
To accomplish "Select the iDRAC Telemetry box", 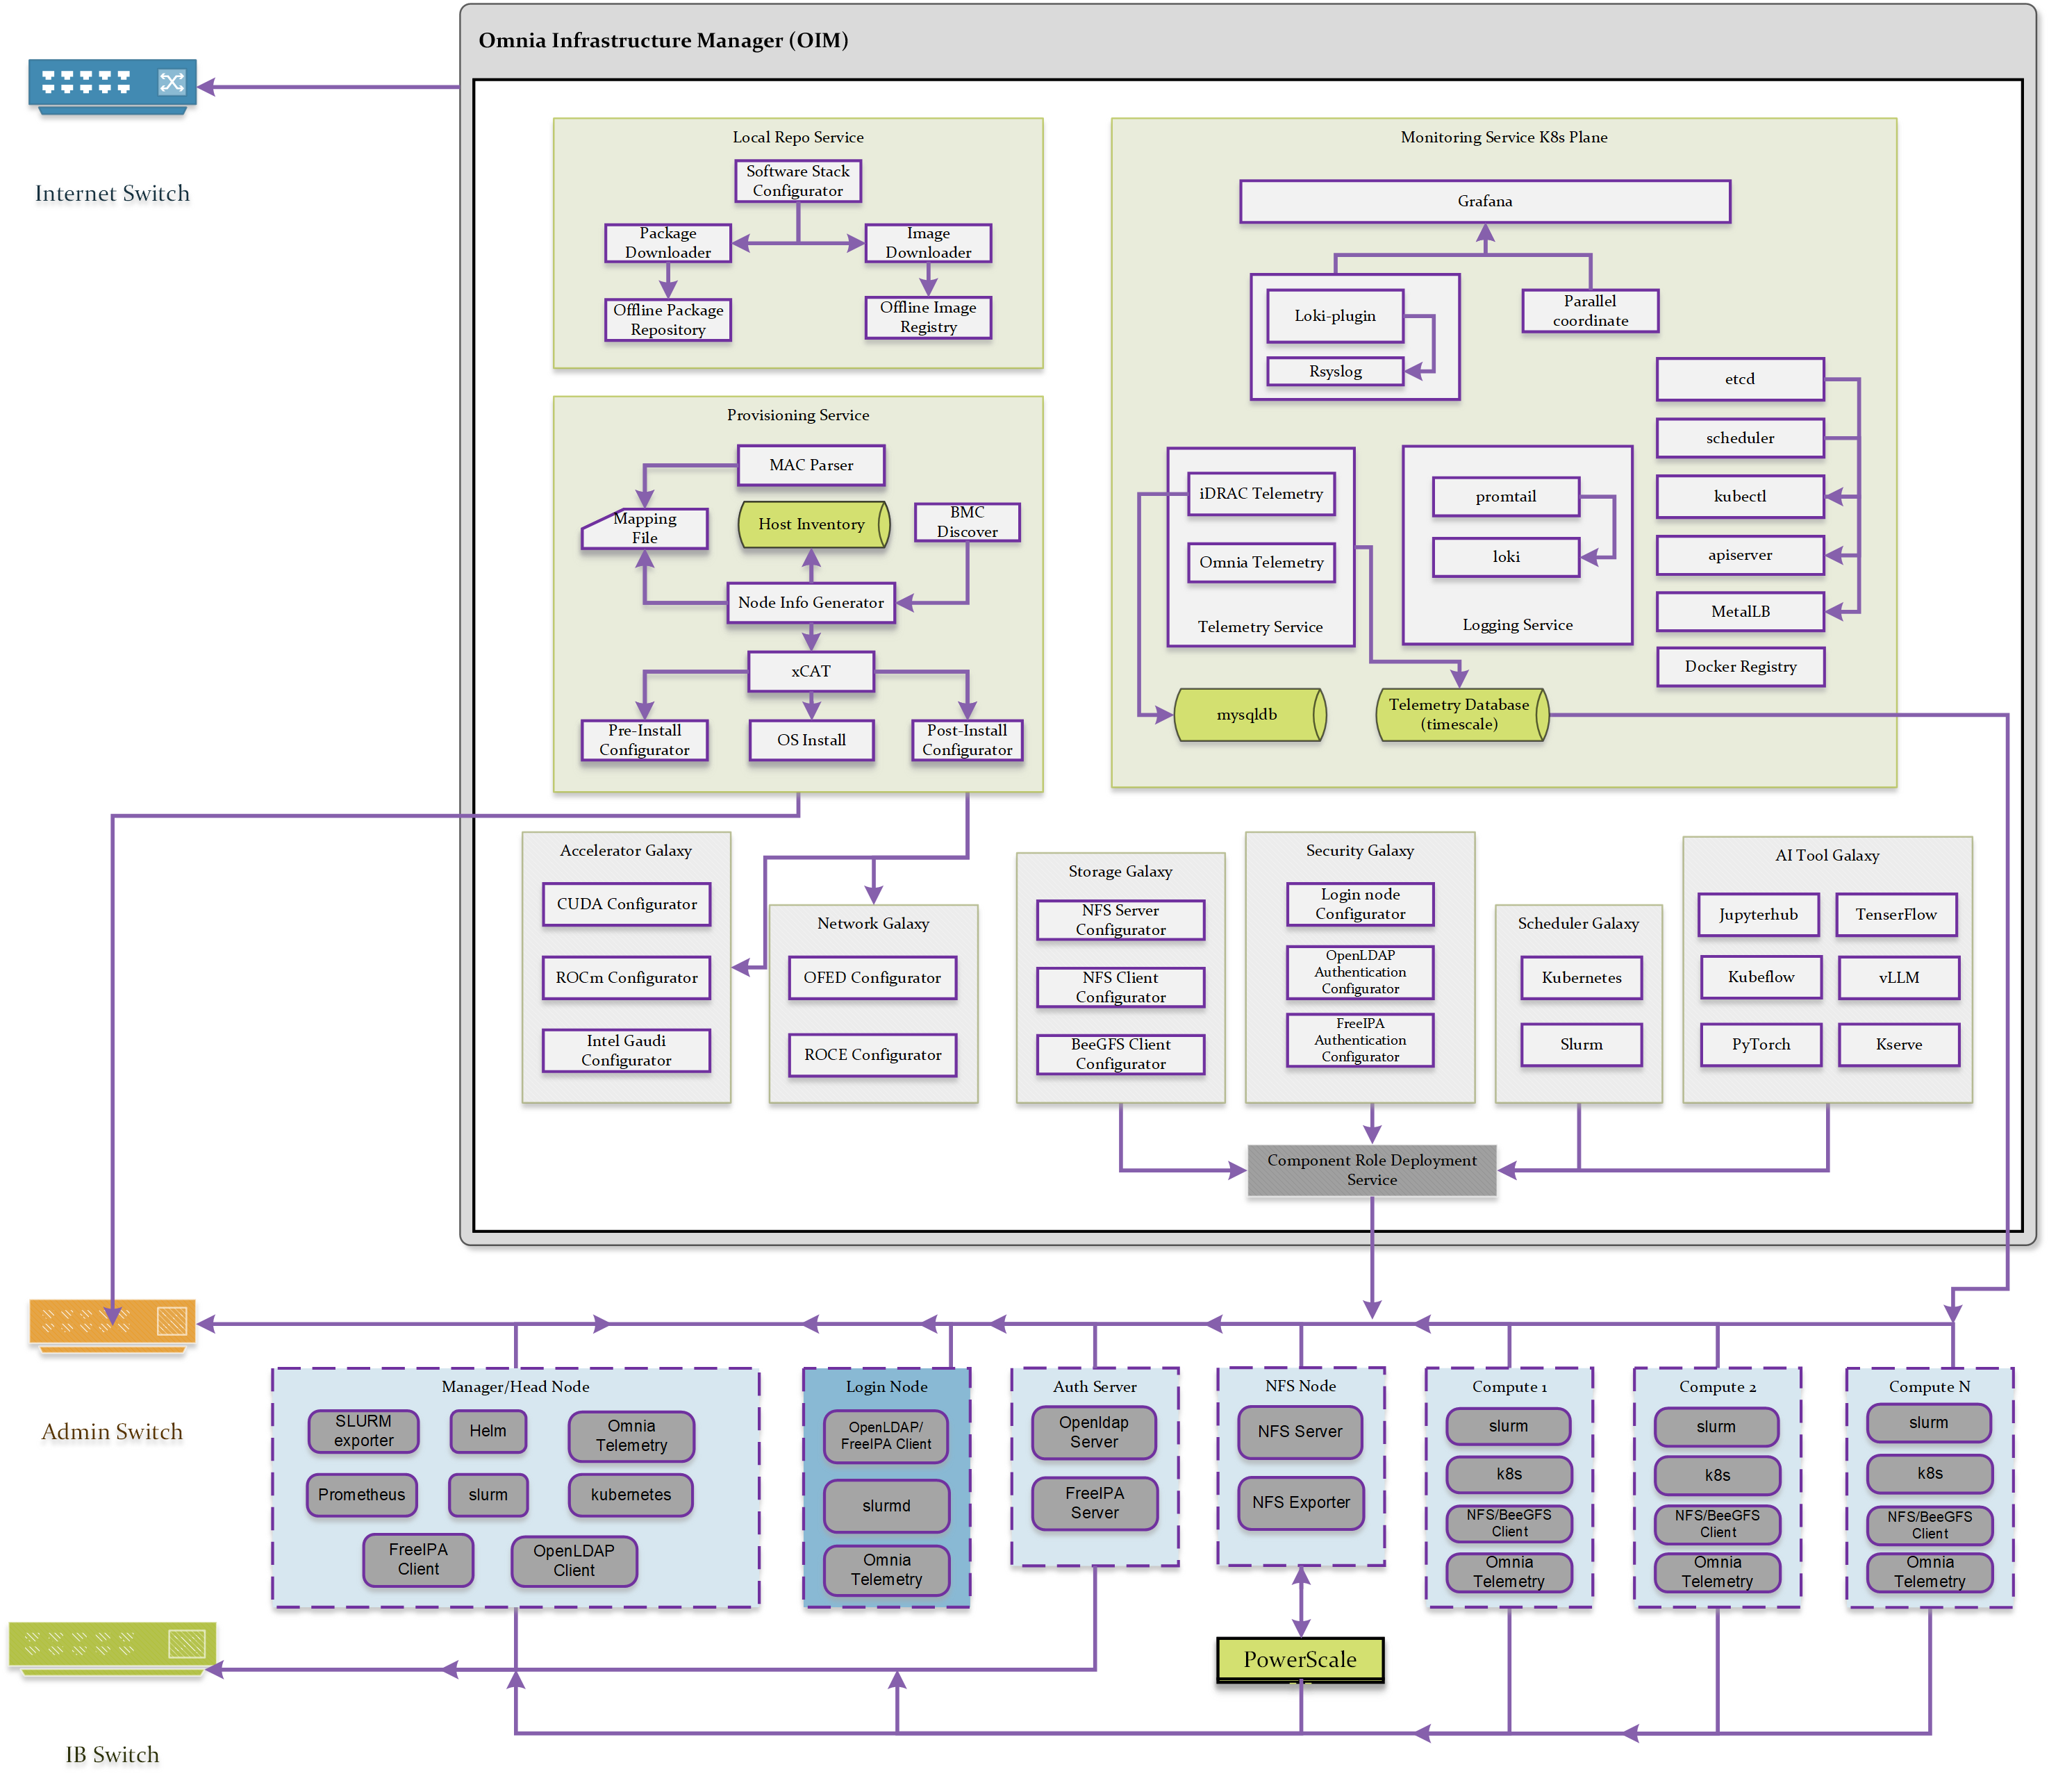I will point(1261,494).
